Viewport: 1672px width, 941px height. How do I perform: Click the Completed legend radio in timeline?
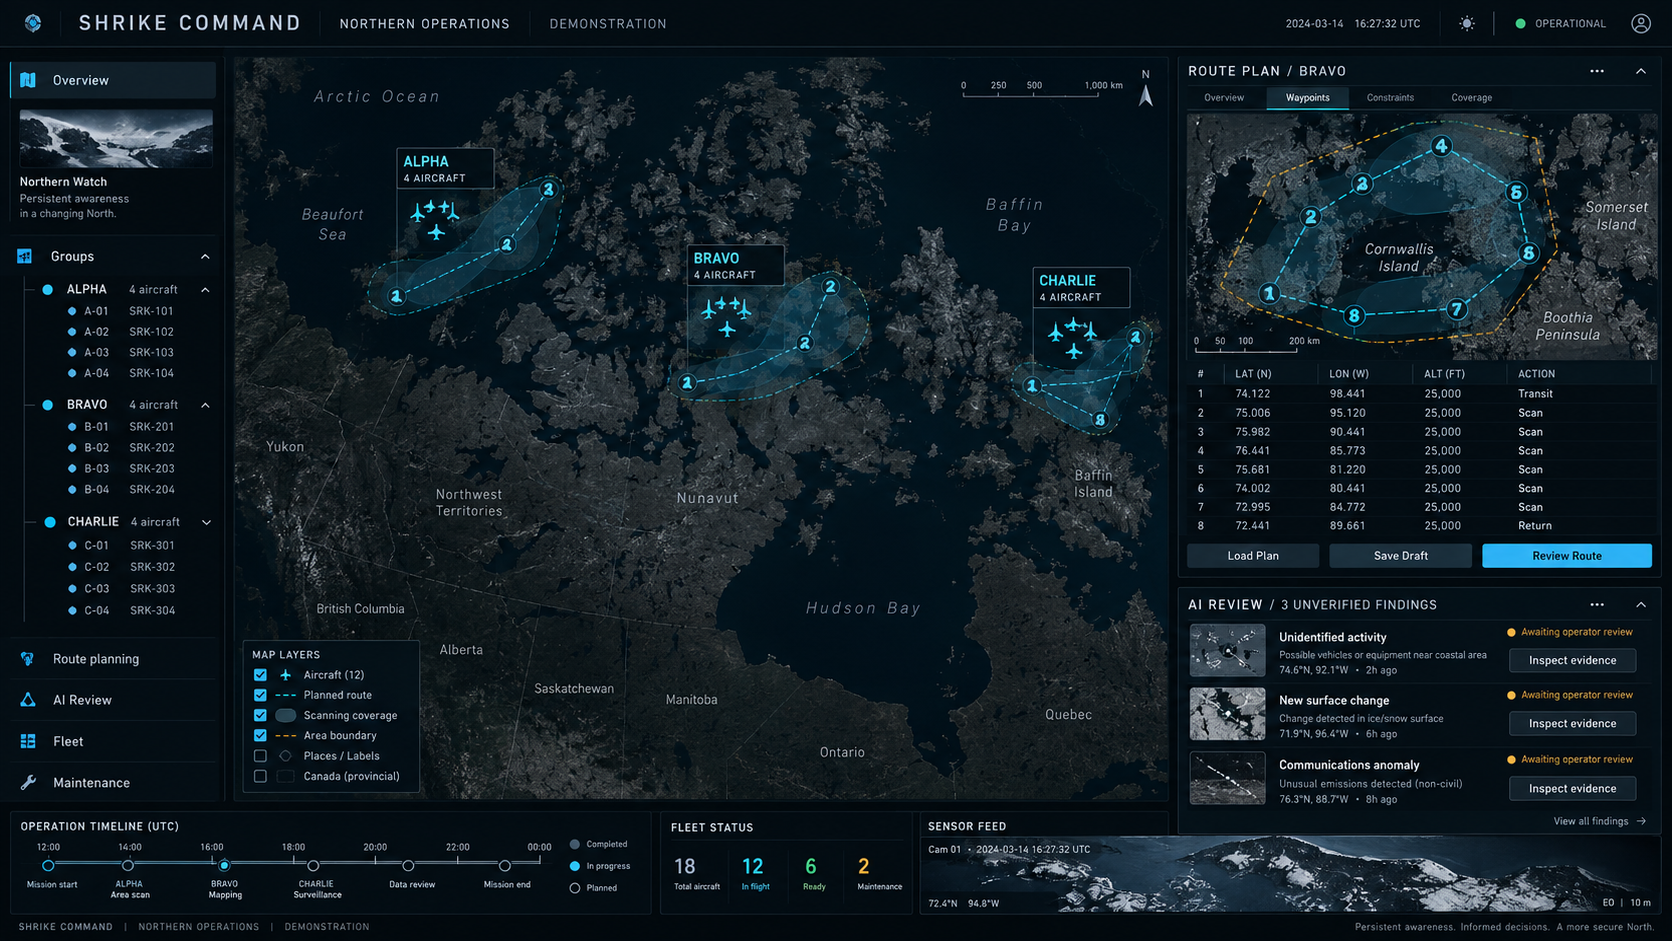(575, 844)
